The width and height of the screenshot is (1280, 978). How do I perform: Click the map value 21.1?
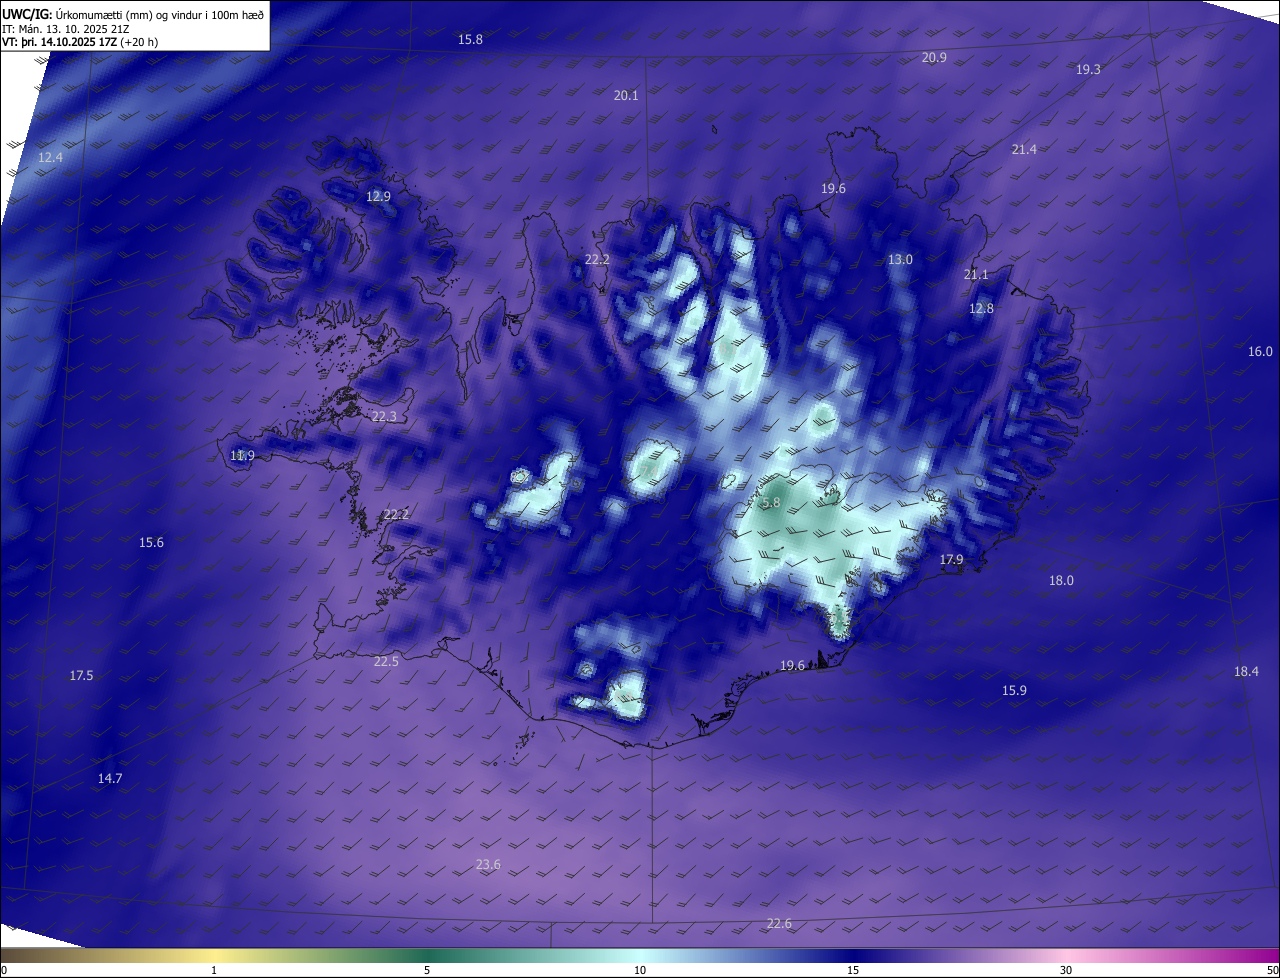[976, 274]
